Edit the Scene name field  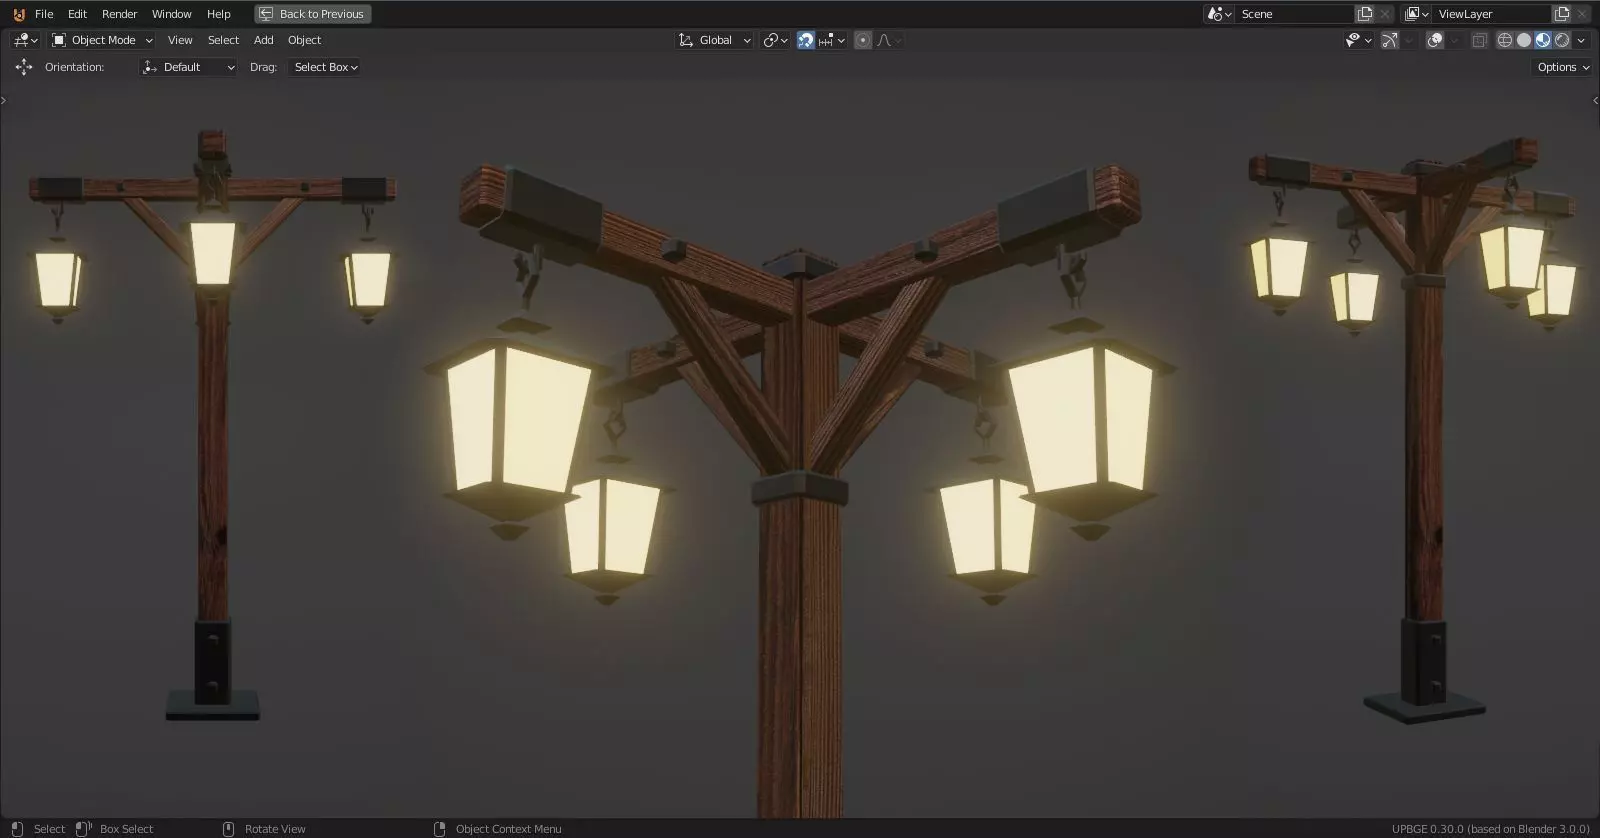[1293, 14]
